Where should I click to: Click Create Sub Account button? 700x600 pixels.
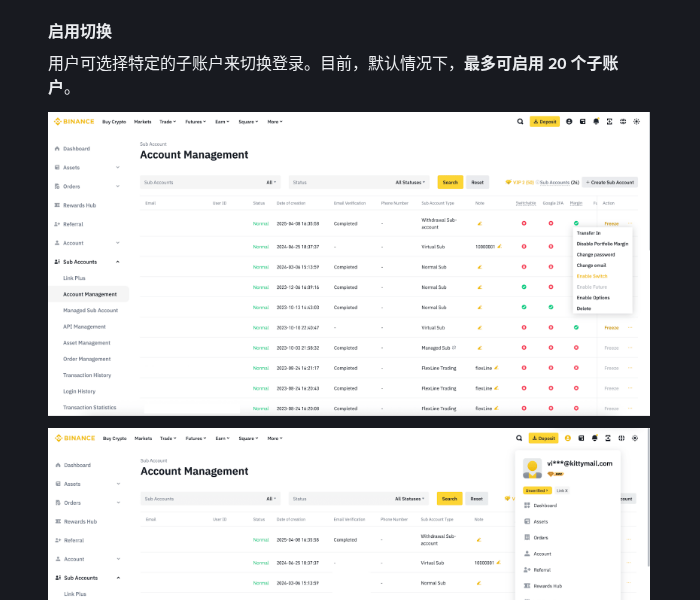click(x=610, y=182)
